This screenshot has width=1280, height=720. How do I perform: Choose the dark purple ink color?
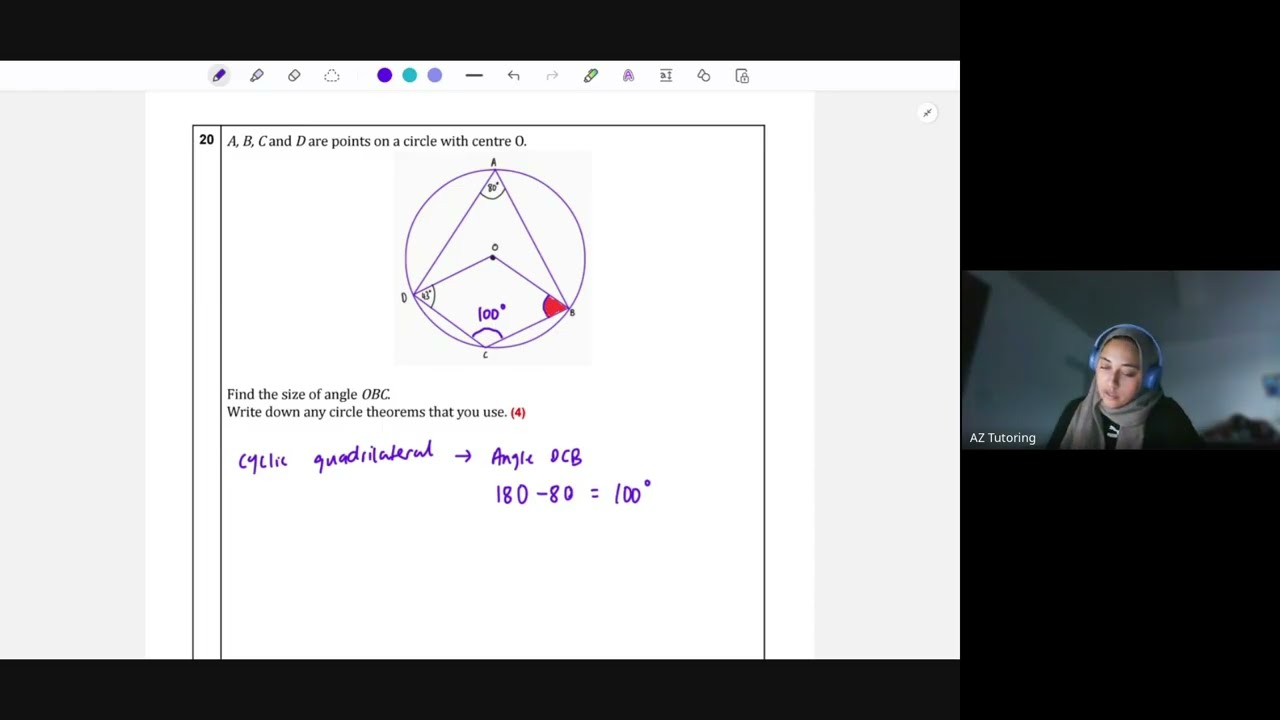(385, 76)
